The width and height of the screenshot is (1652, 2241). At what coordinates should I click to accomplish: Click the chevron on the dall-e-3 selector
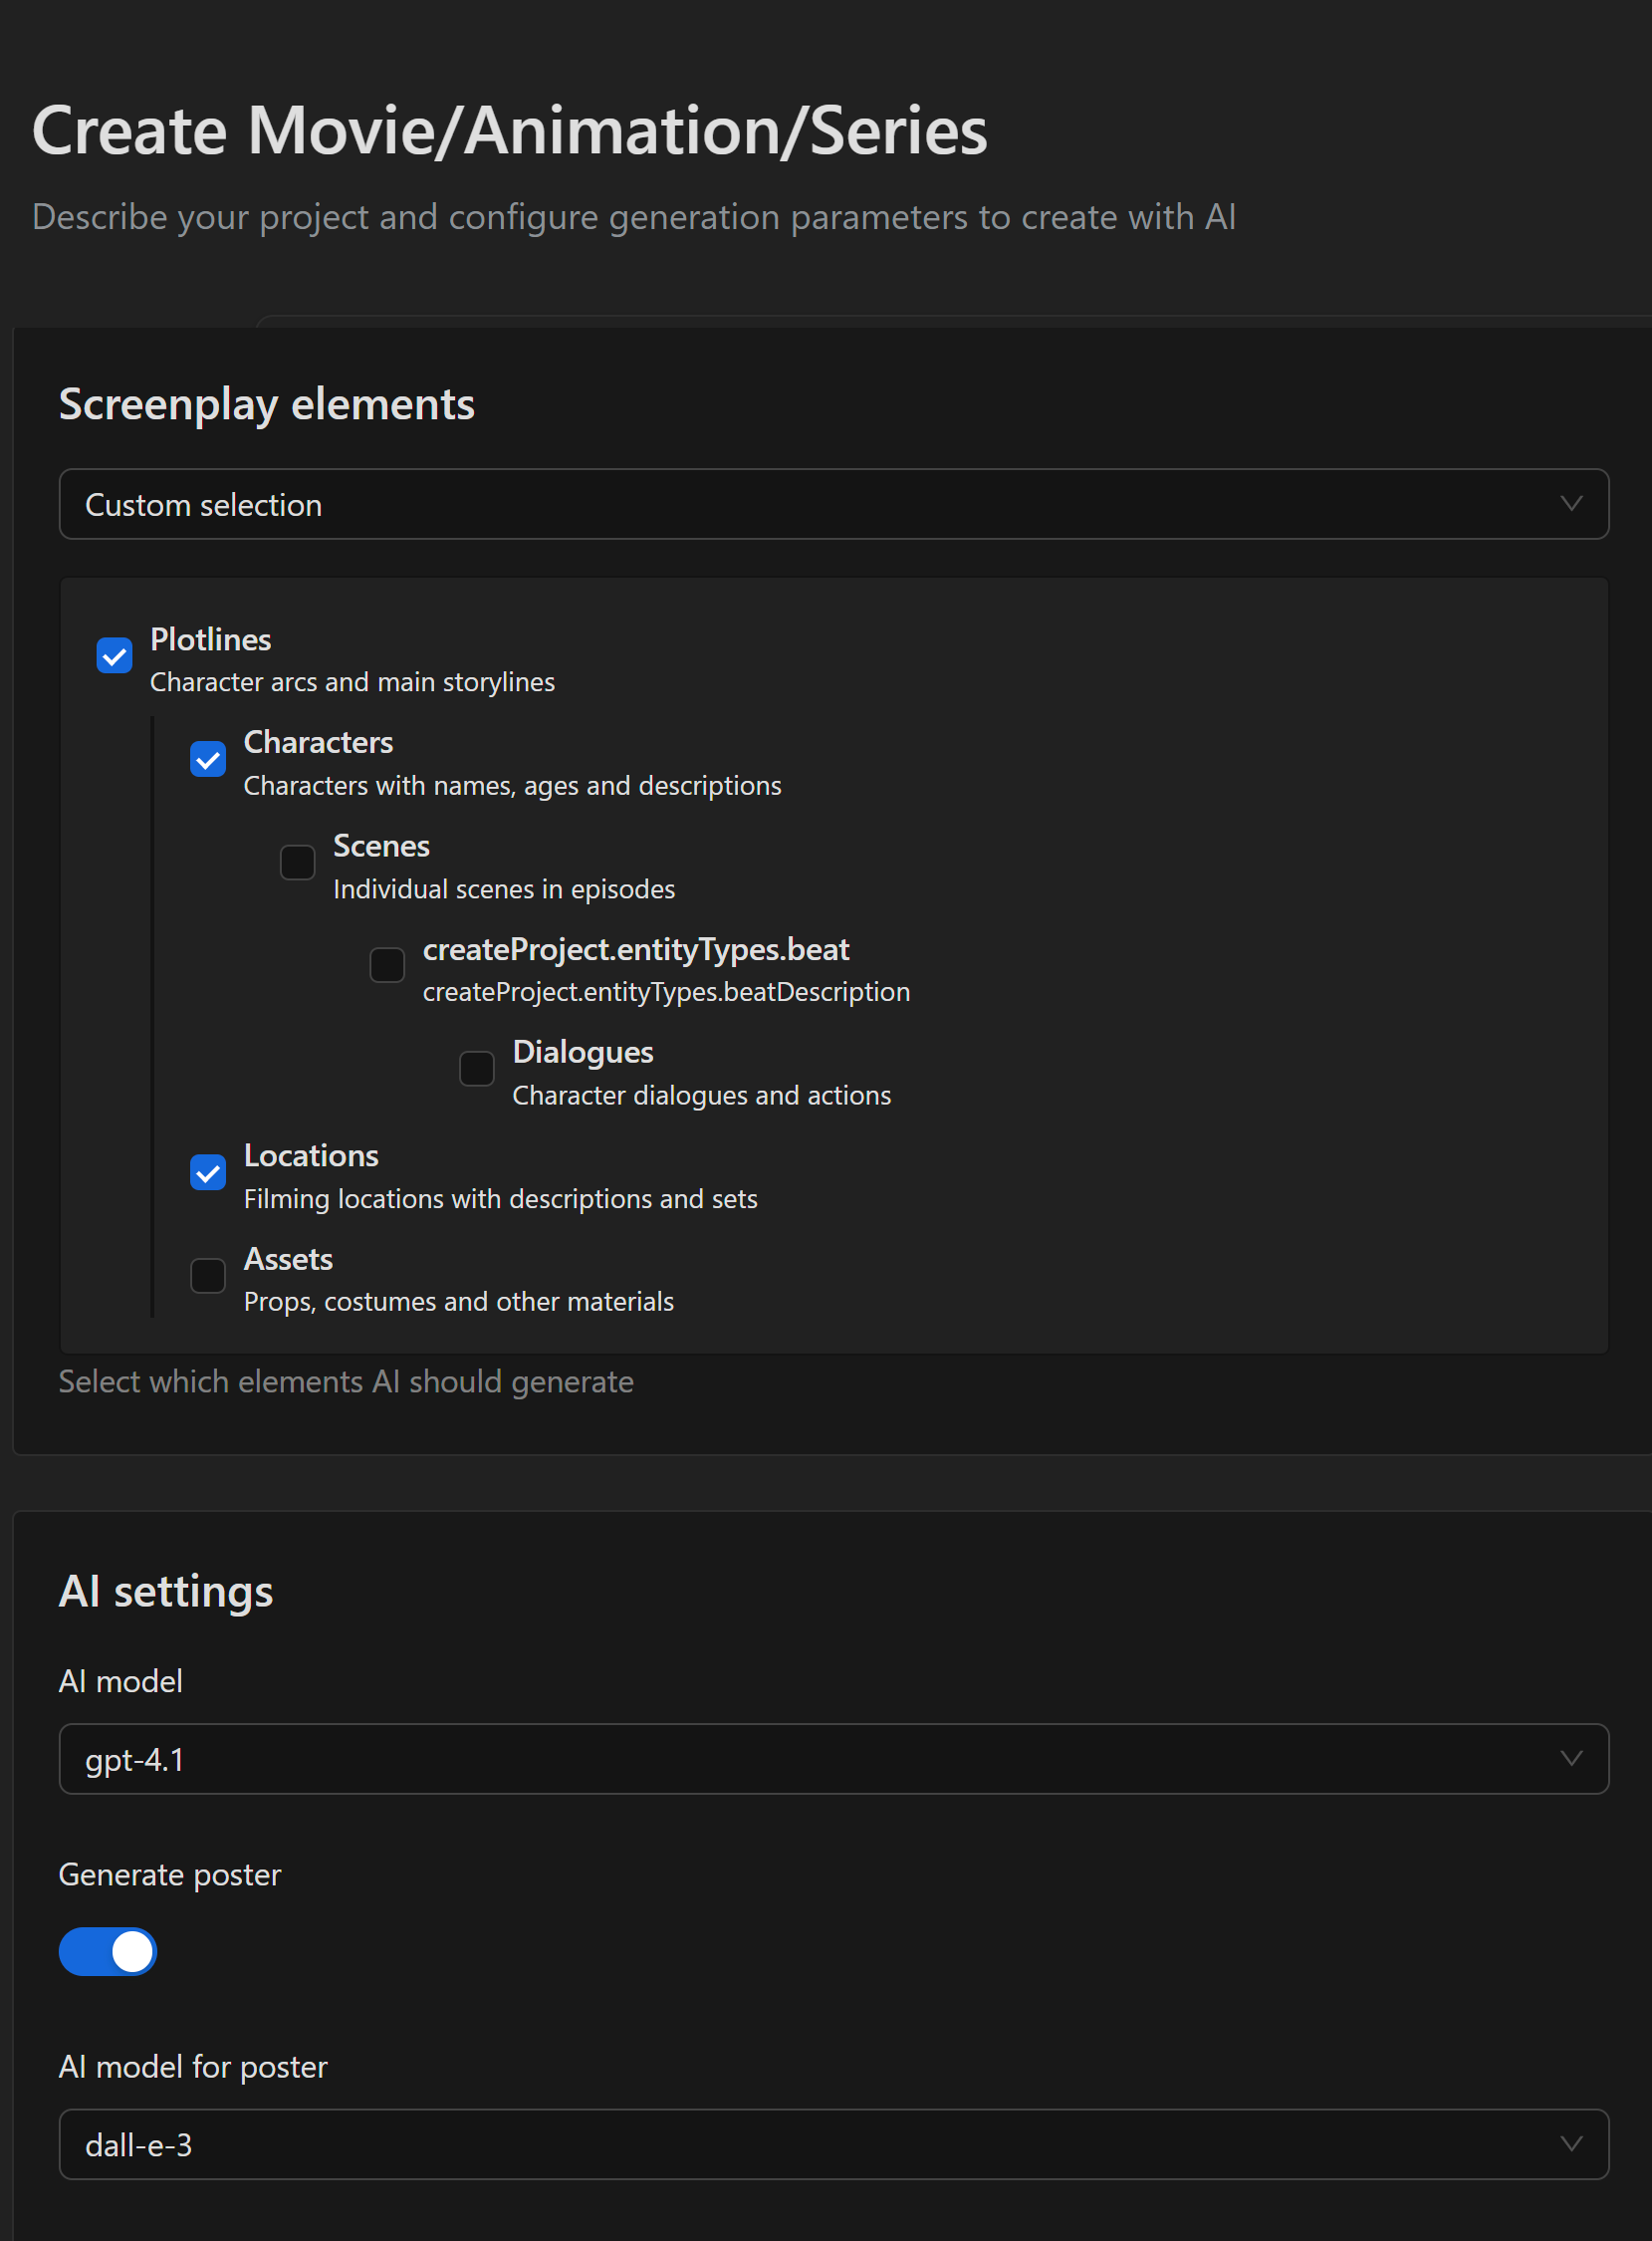[x=1570, y=2144]
